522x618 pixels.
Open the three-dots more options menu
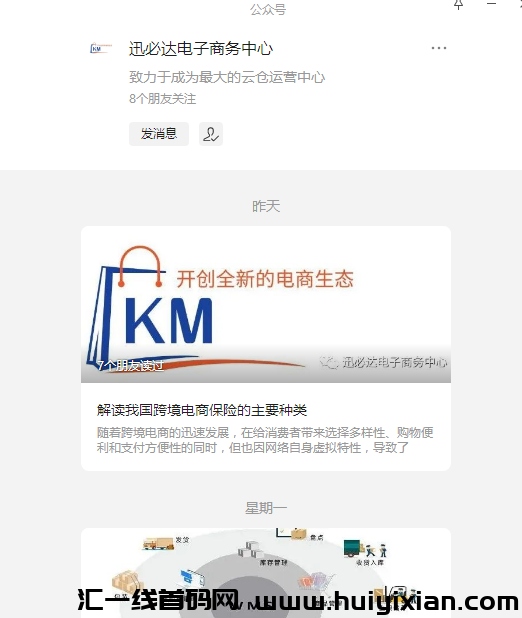[439, 48]
